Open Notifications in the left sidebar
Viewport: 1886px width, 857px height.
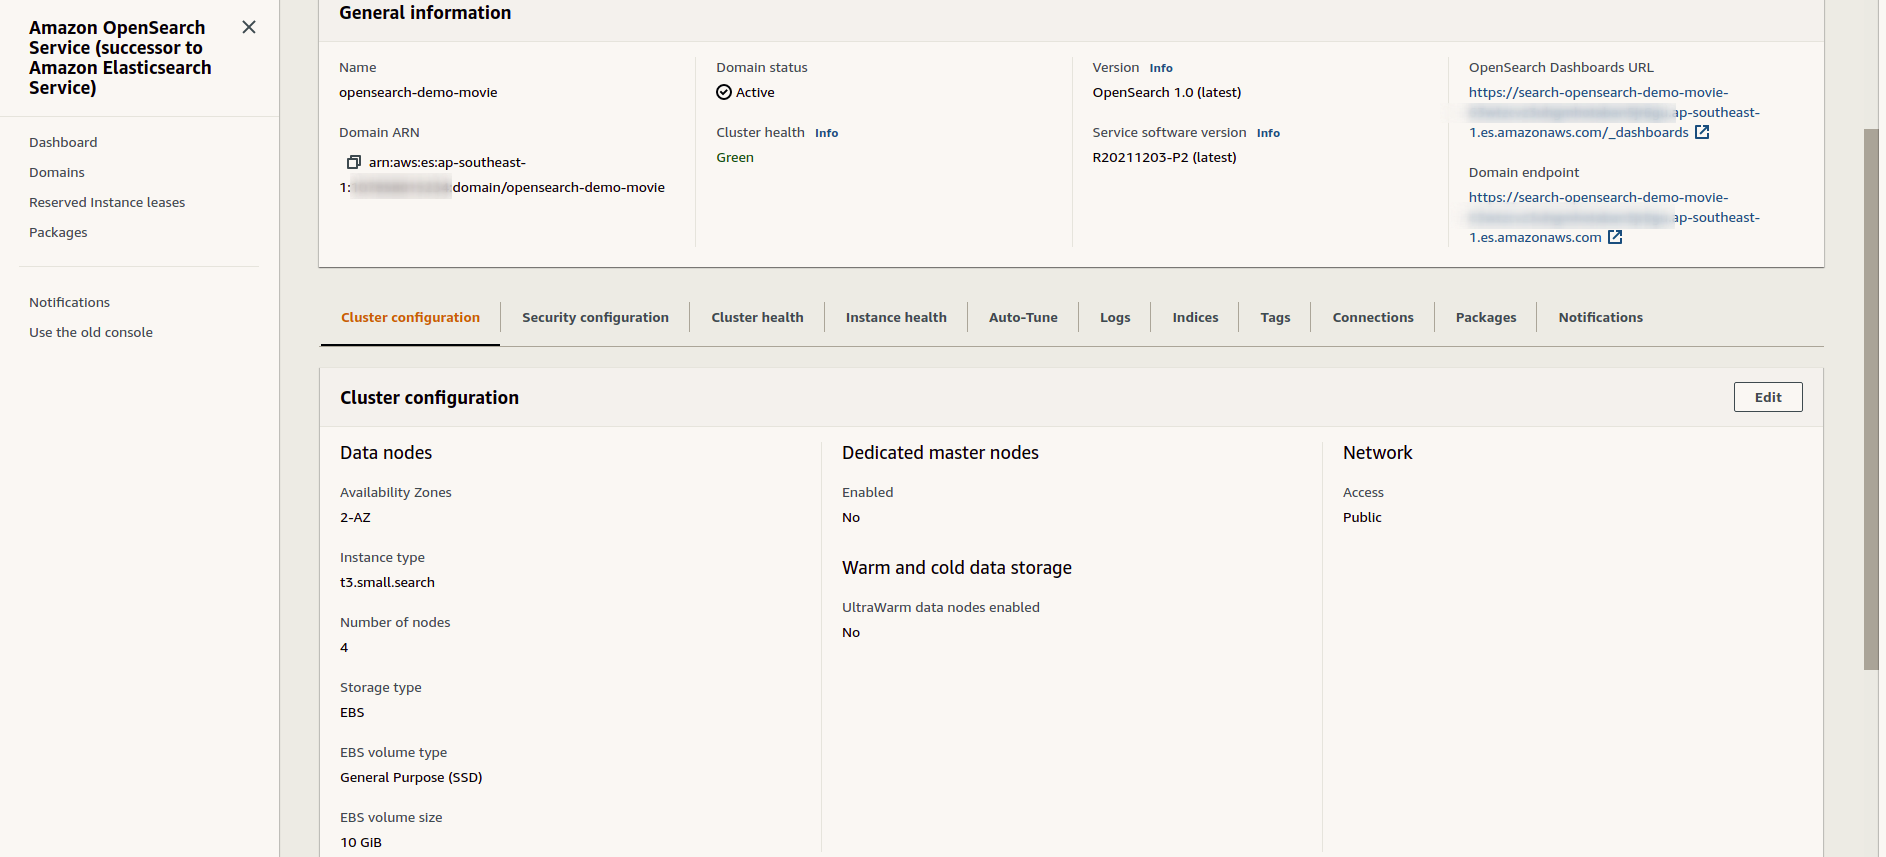click(x=69, y=302)
